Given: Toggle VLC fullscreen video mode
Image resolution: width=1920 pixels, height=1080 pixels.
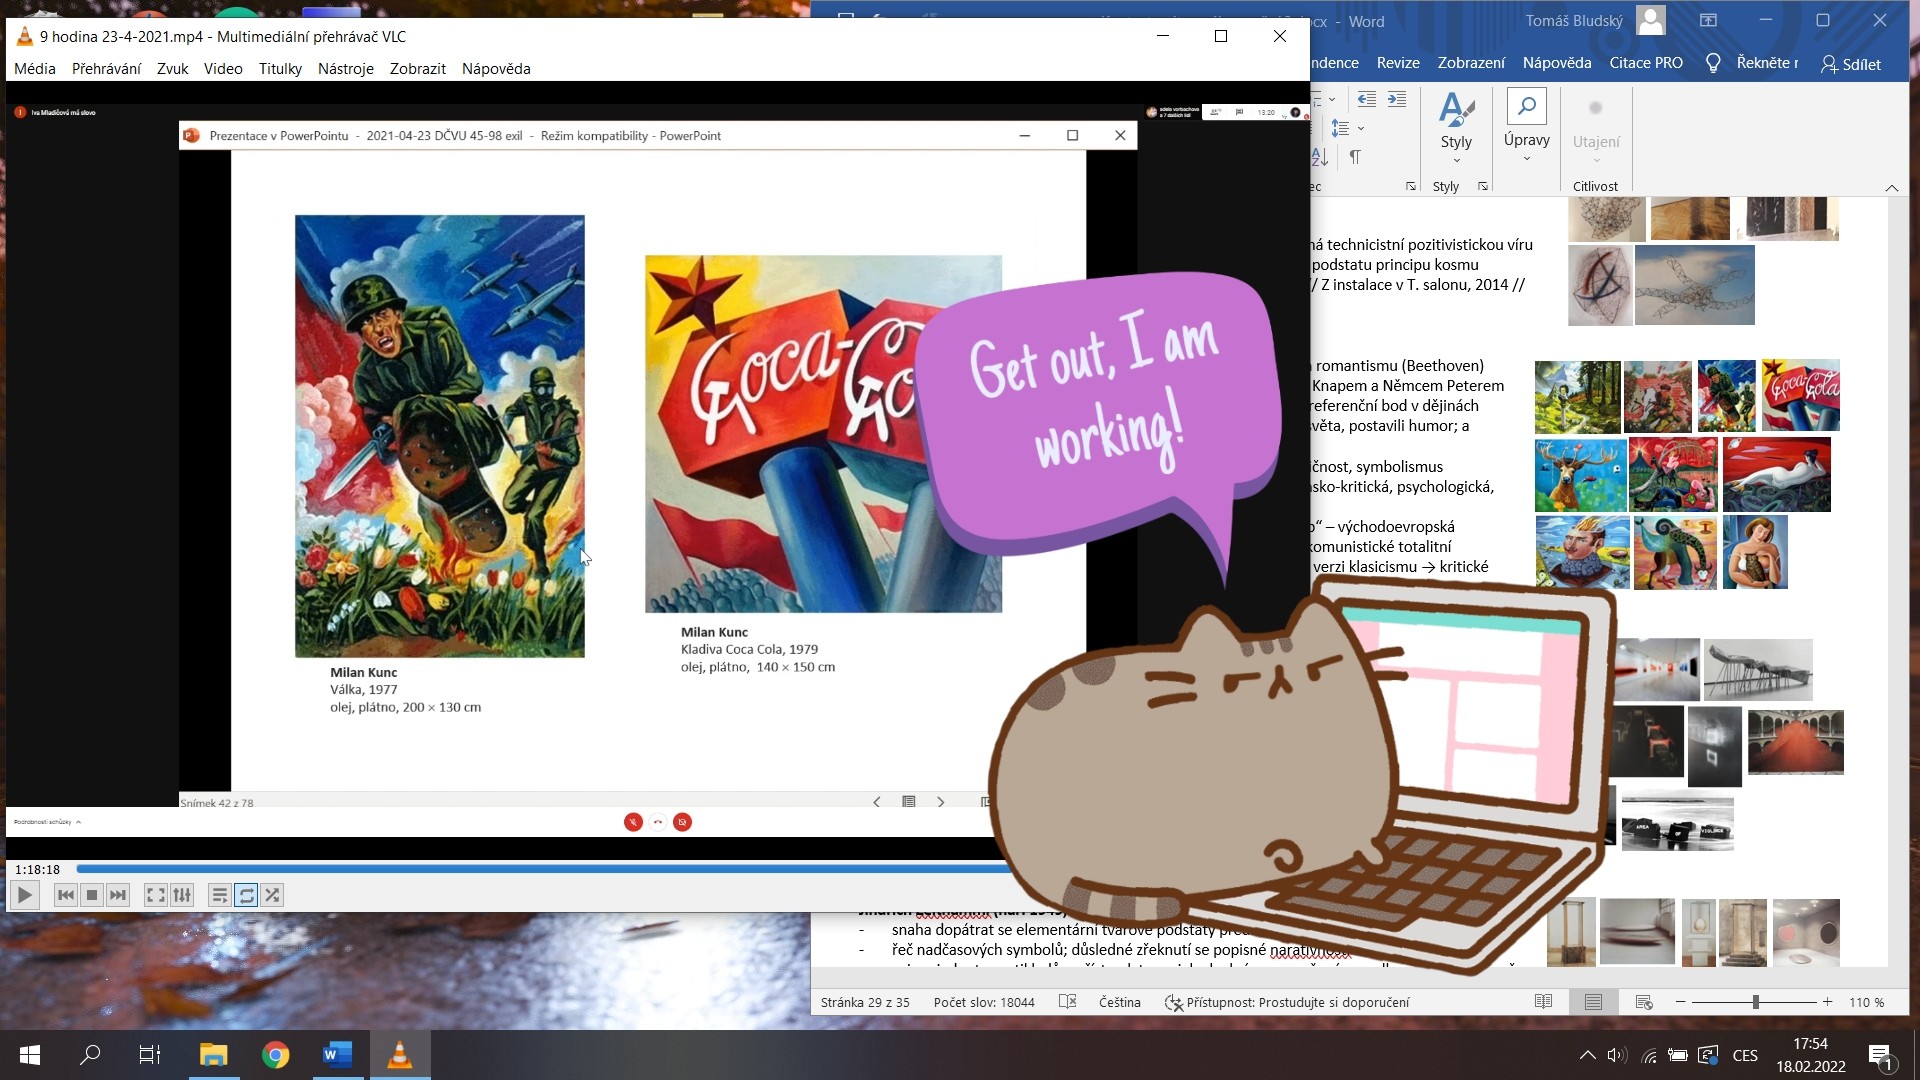Looking at the screenshot, I should [156, 895].
